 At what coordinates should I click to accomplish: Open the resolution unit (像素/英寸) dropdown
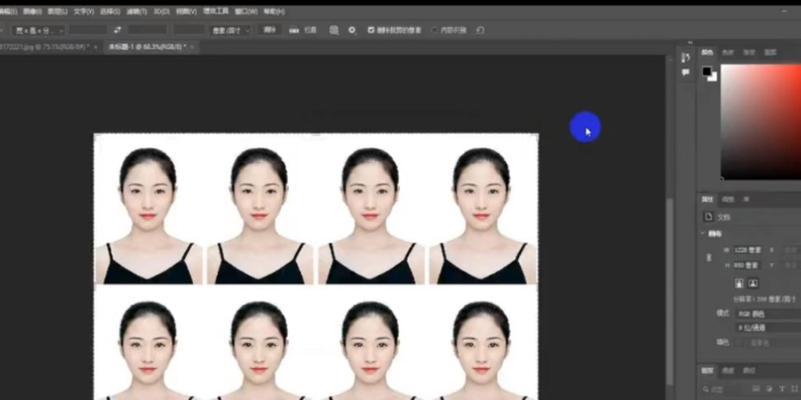tap(231, 30)
